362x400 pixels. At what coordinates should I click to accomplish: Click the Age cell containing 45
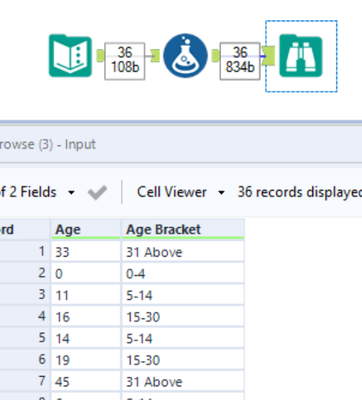click(86, 381)
